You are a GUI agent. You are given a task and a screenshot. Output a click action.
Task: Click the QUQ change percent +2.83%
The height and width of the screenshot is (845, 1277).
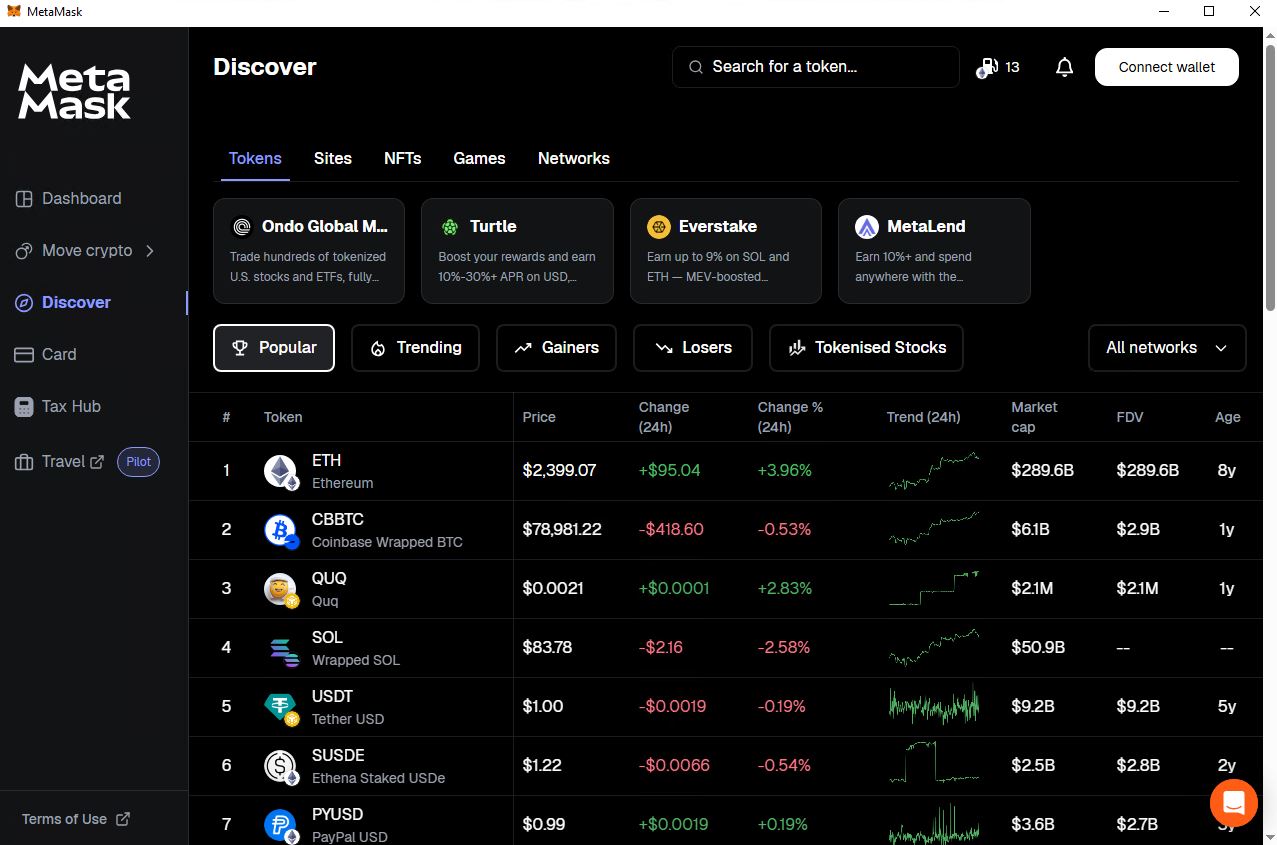point(785,588)
